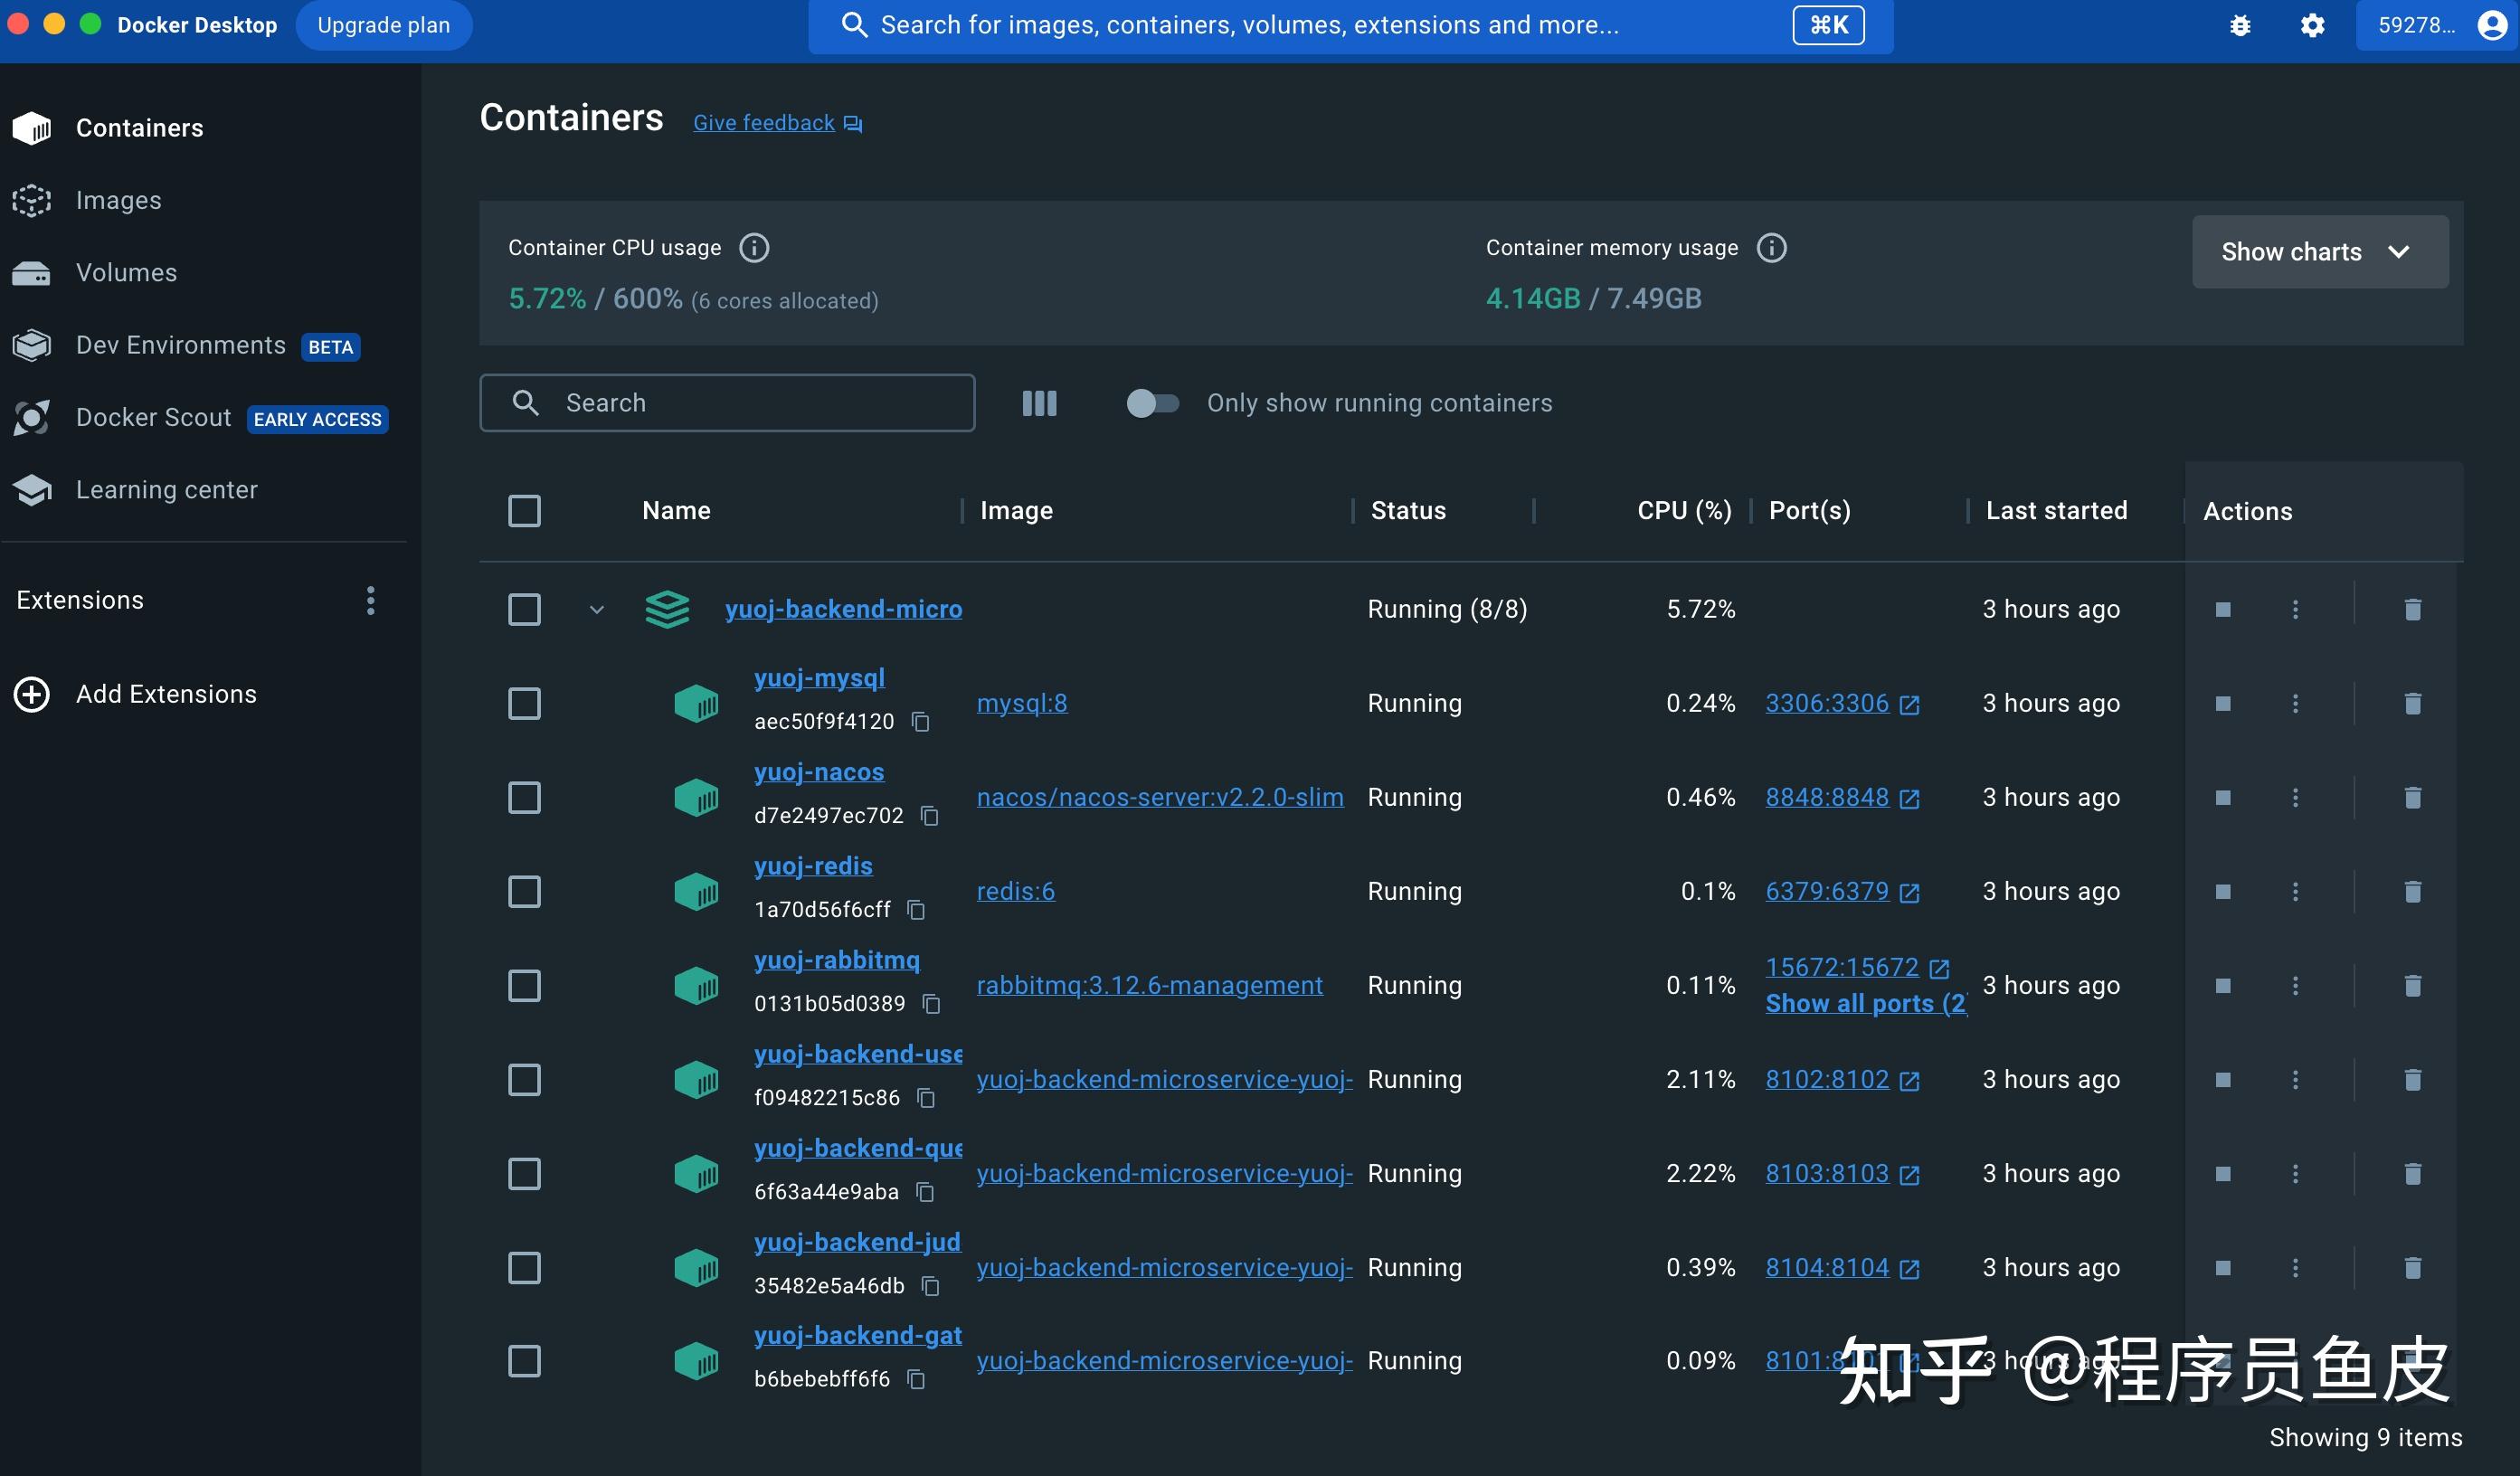Delete the yuoj-backend-micro stack

click(x=2412, y=610)
